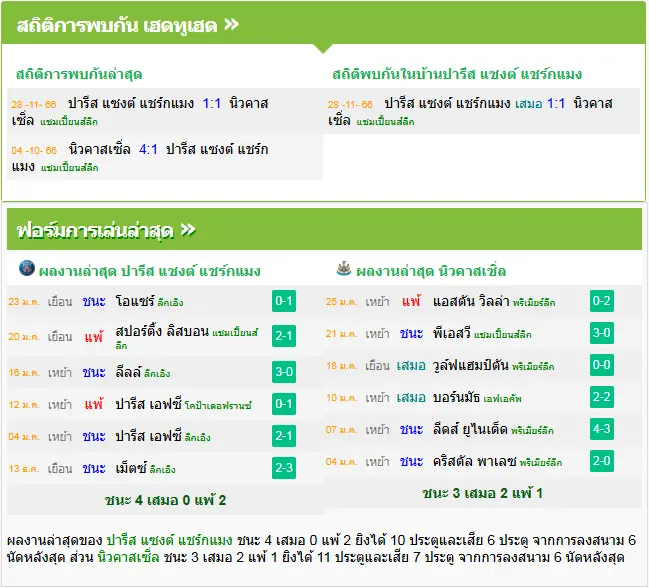649x588 pixels.
Task: Click double-arrow icon beside ฟอร์มการเล่นล่าสุด header
Action: (x=188, y=230)
